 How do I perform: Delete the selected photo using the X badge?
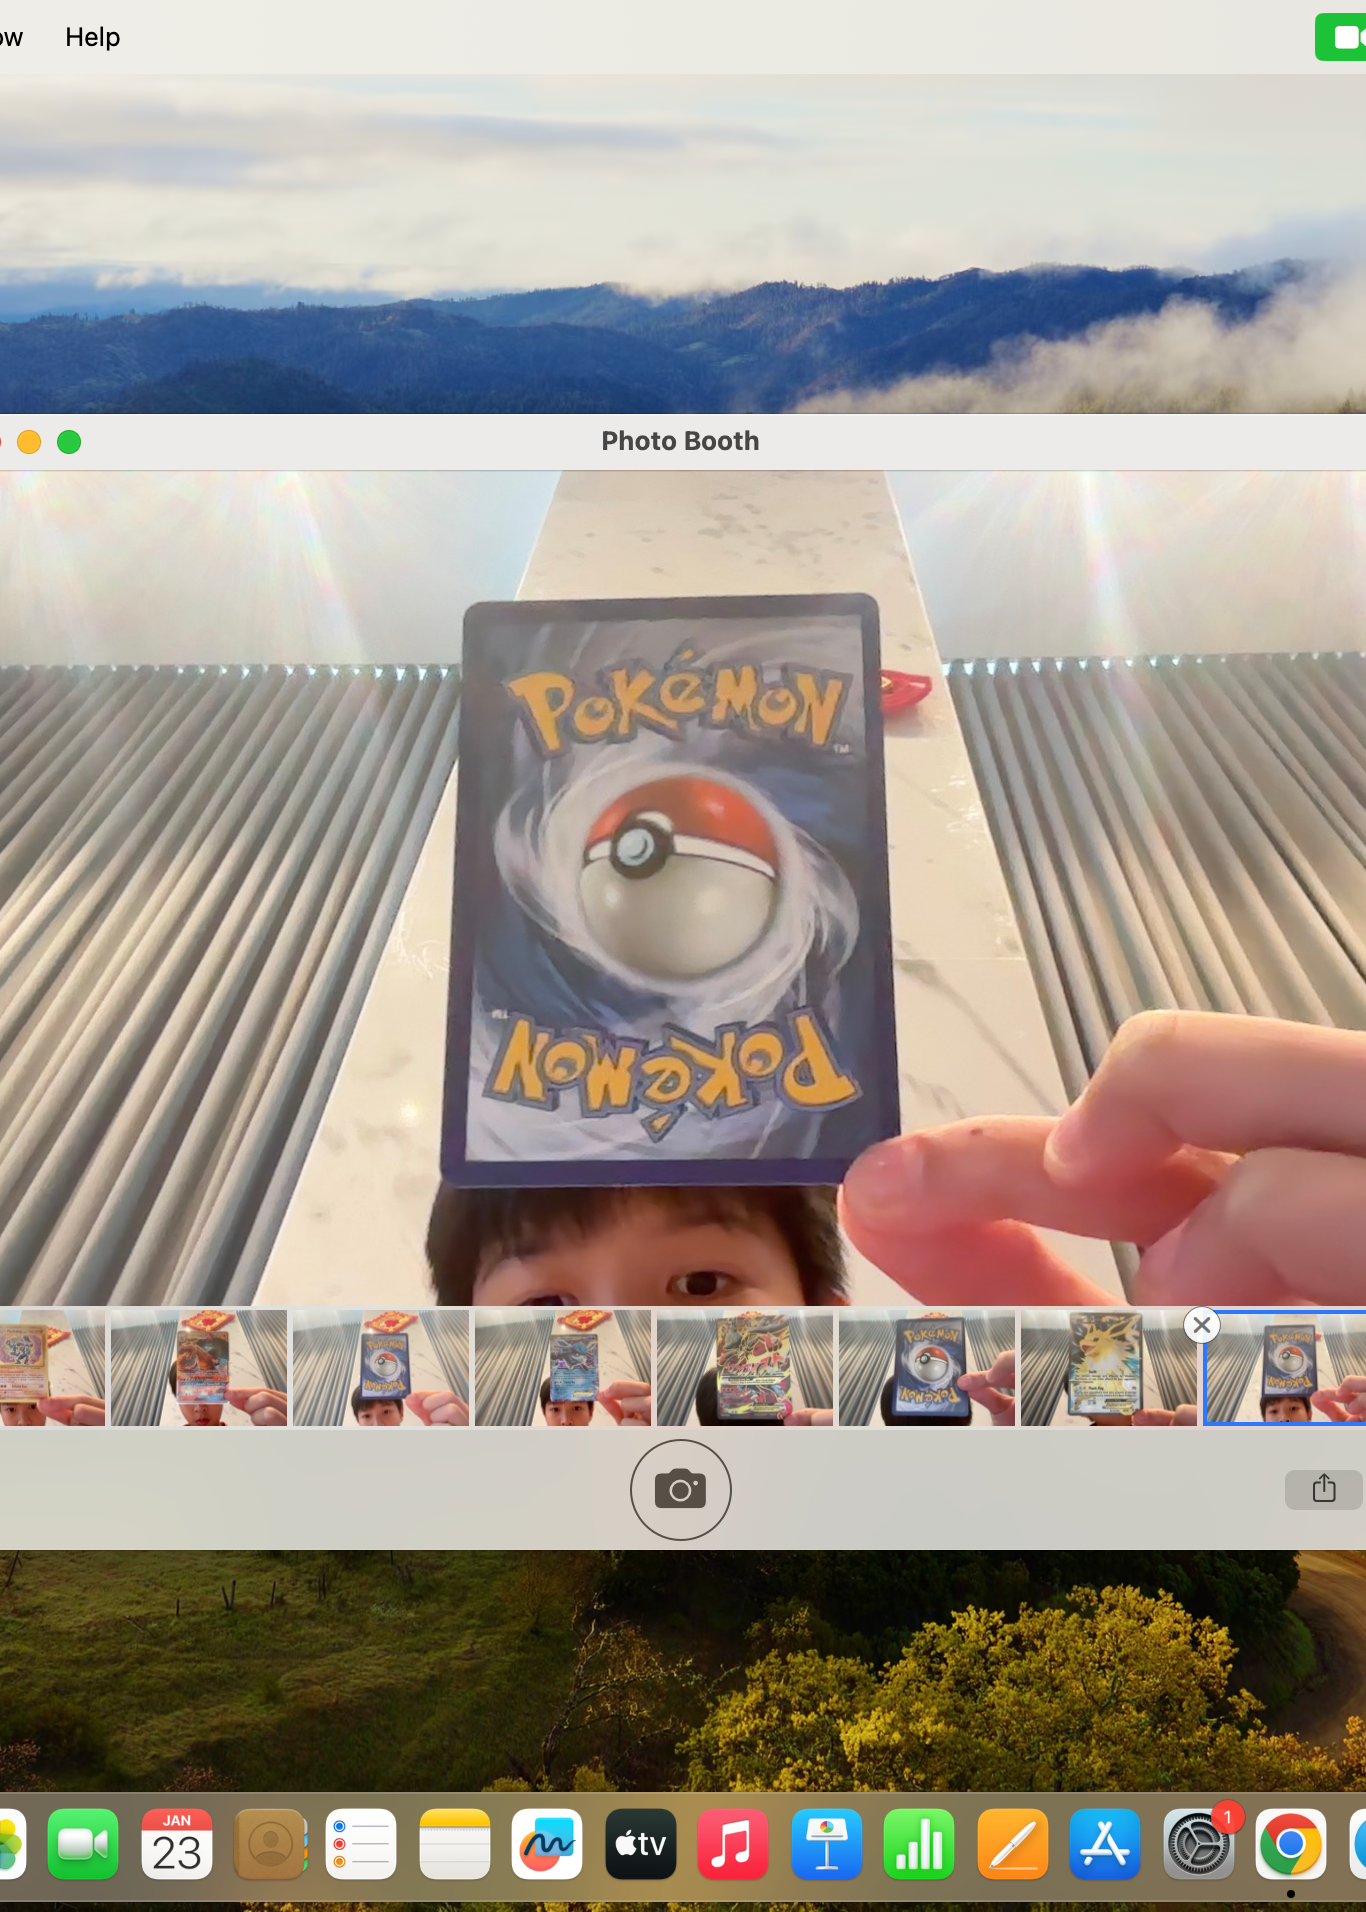[1201, 1326]
